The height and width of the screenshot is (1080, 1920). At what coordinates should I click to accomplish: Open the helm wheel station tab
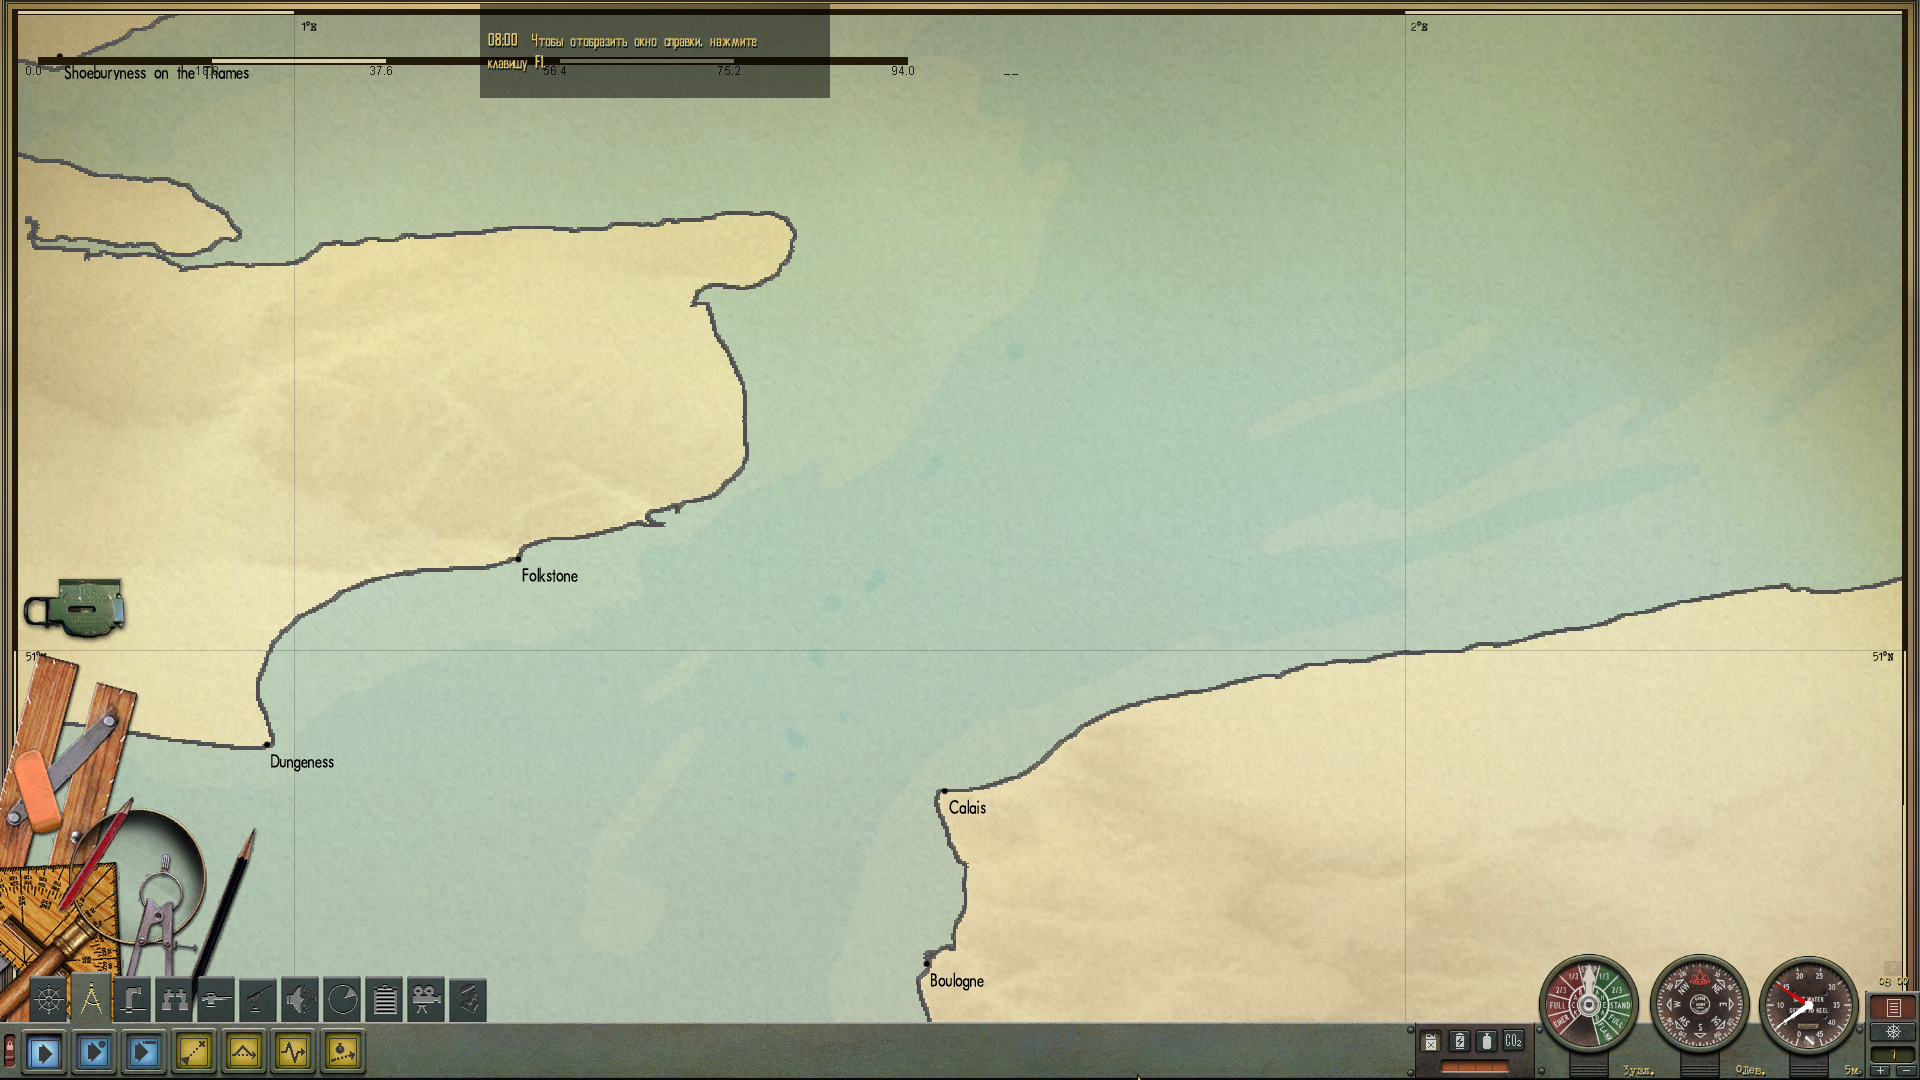(48, 999)
